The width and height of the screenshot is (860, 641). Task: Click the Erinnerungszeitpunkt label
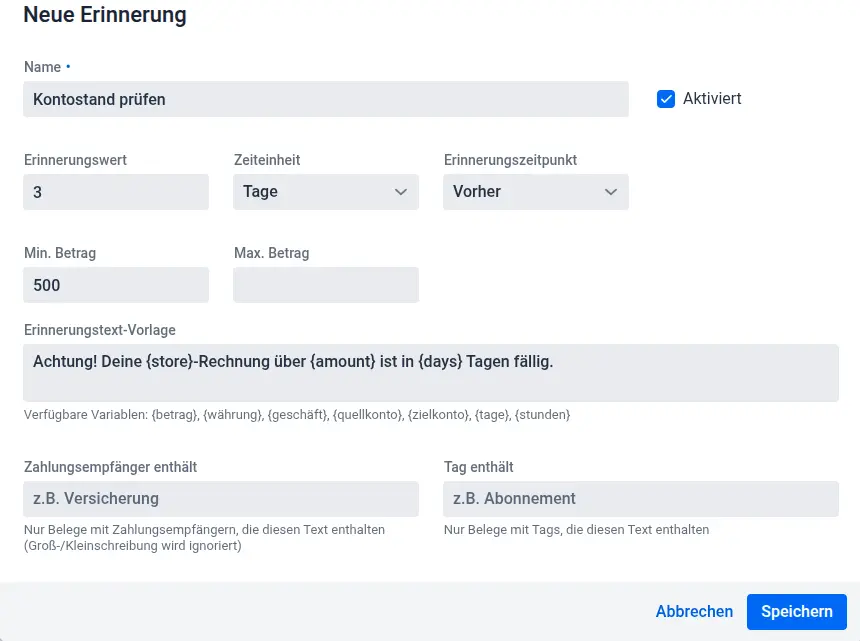tap(510, 160)
